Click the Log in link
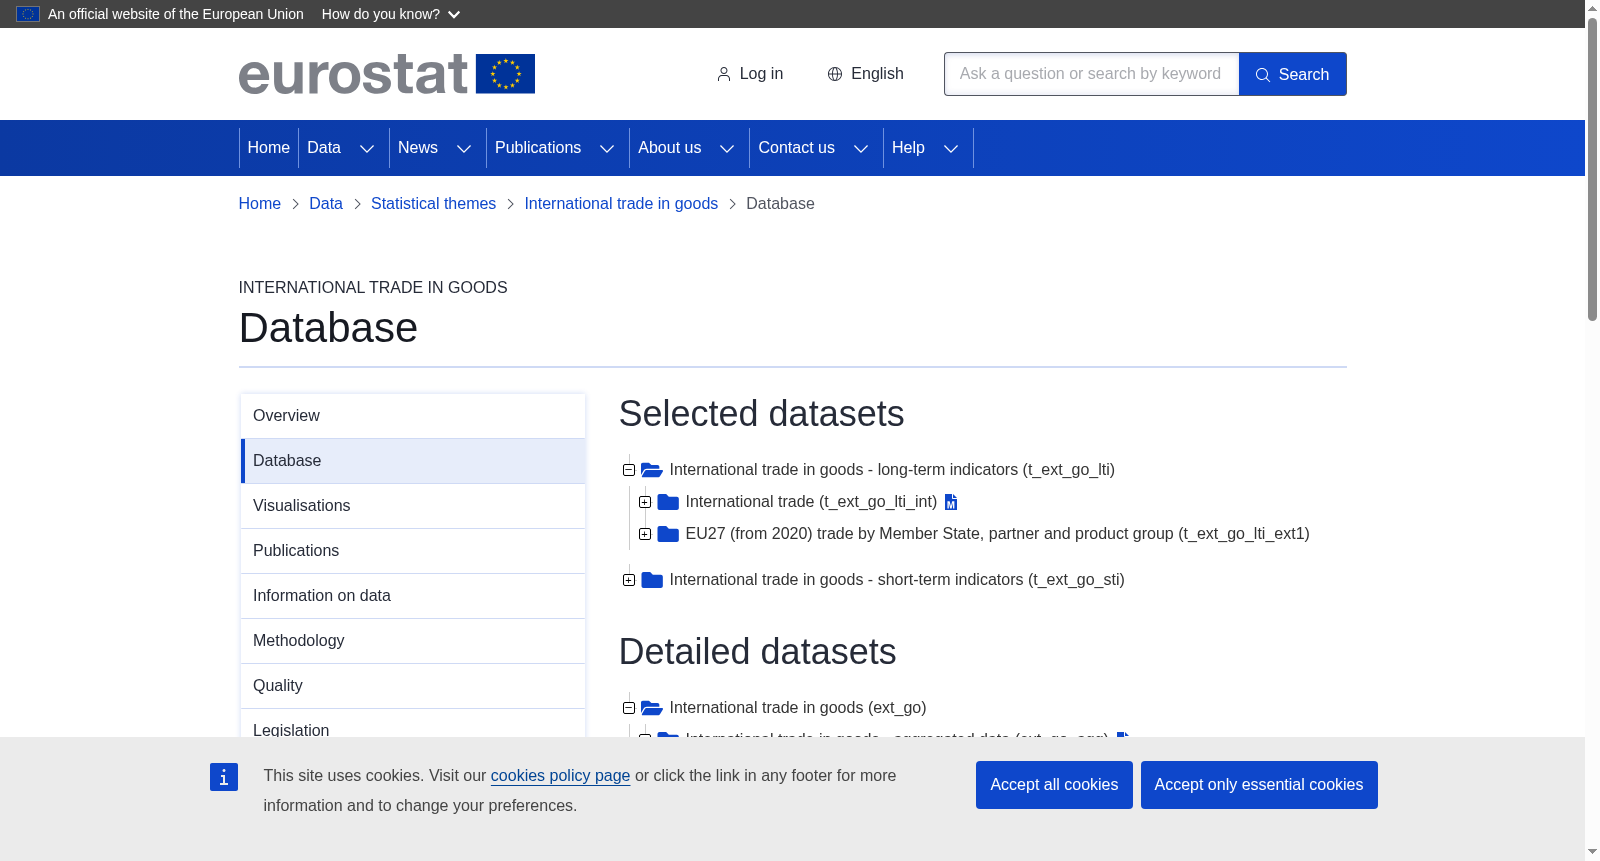The width and height of the screenshot is (1600, 861). [750, 74]
